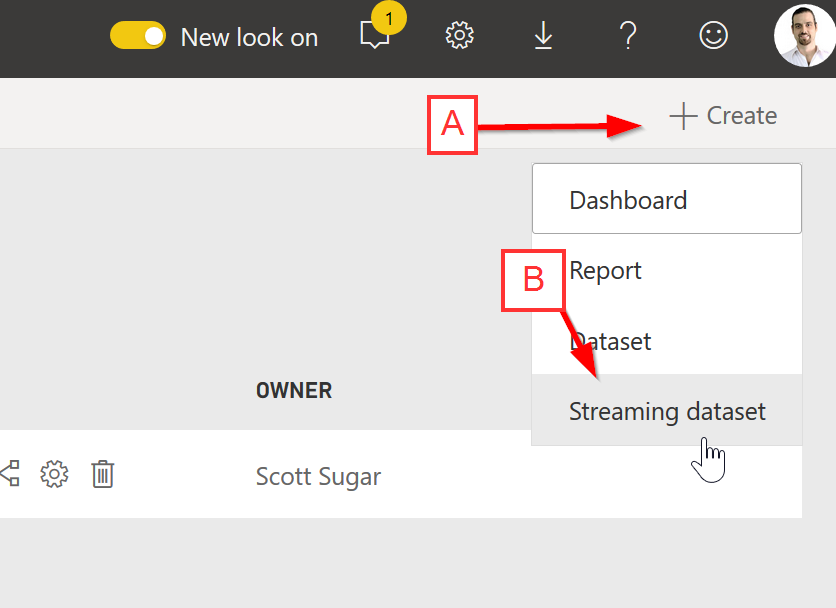Open the user profile picture
The image size is (836, 608).
coord(804,37)
